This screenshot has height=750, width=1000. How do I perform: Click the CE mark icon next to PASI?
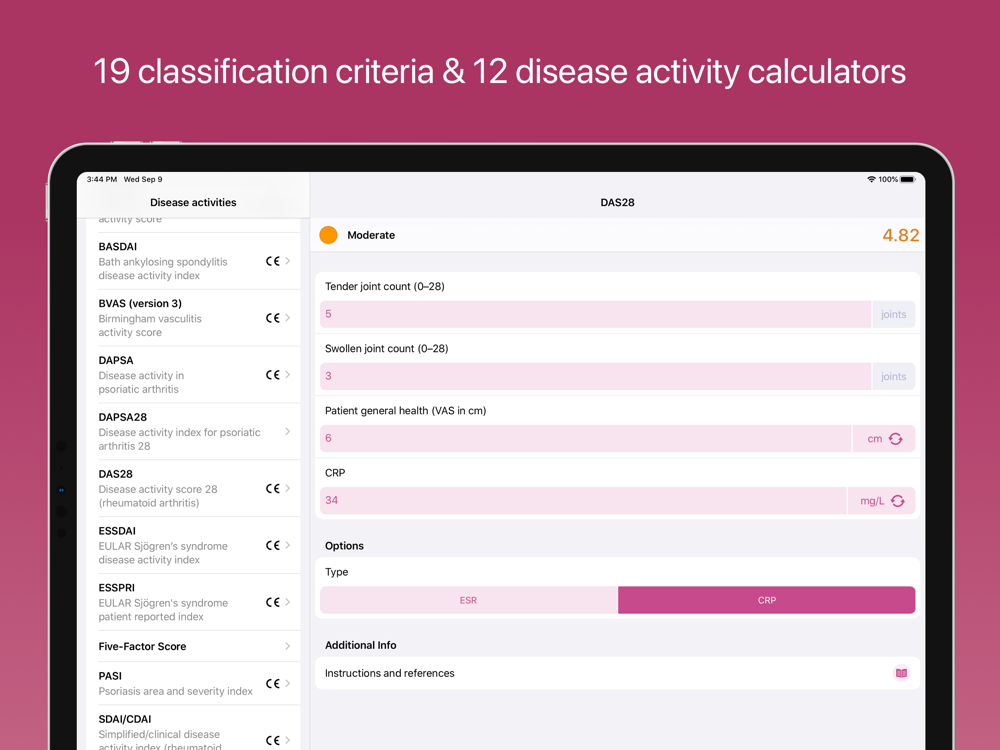coord(272,684)
